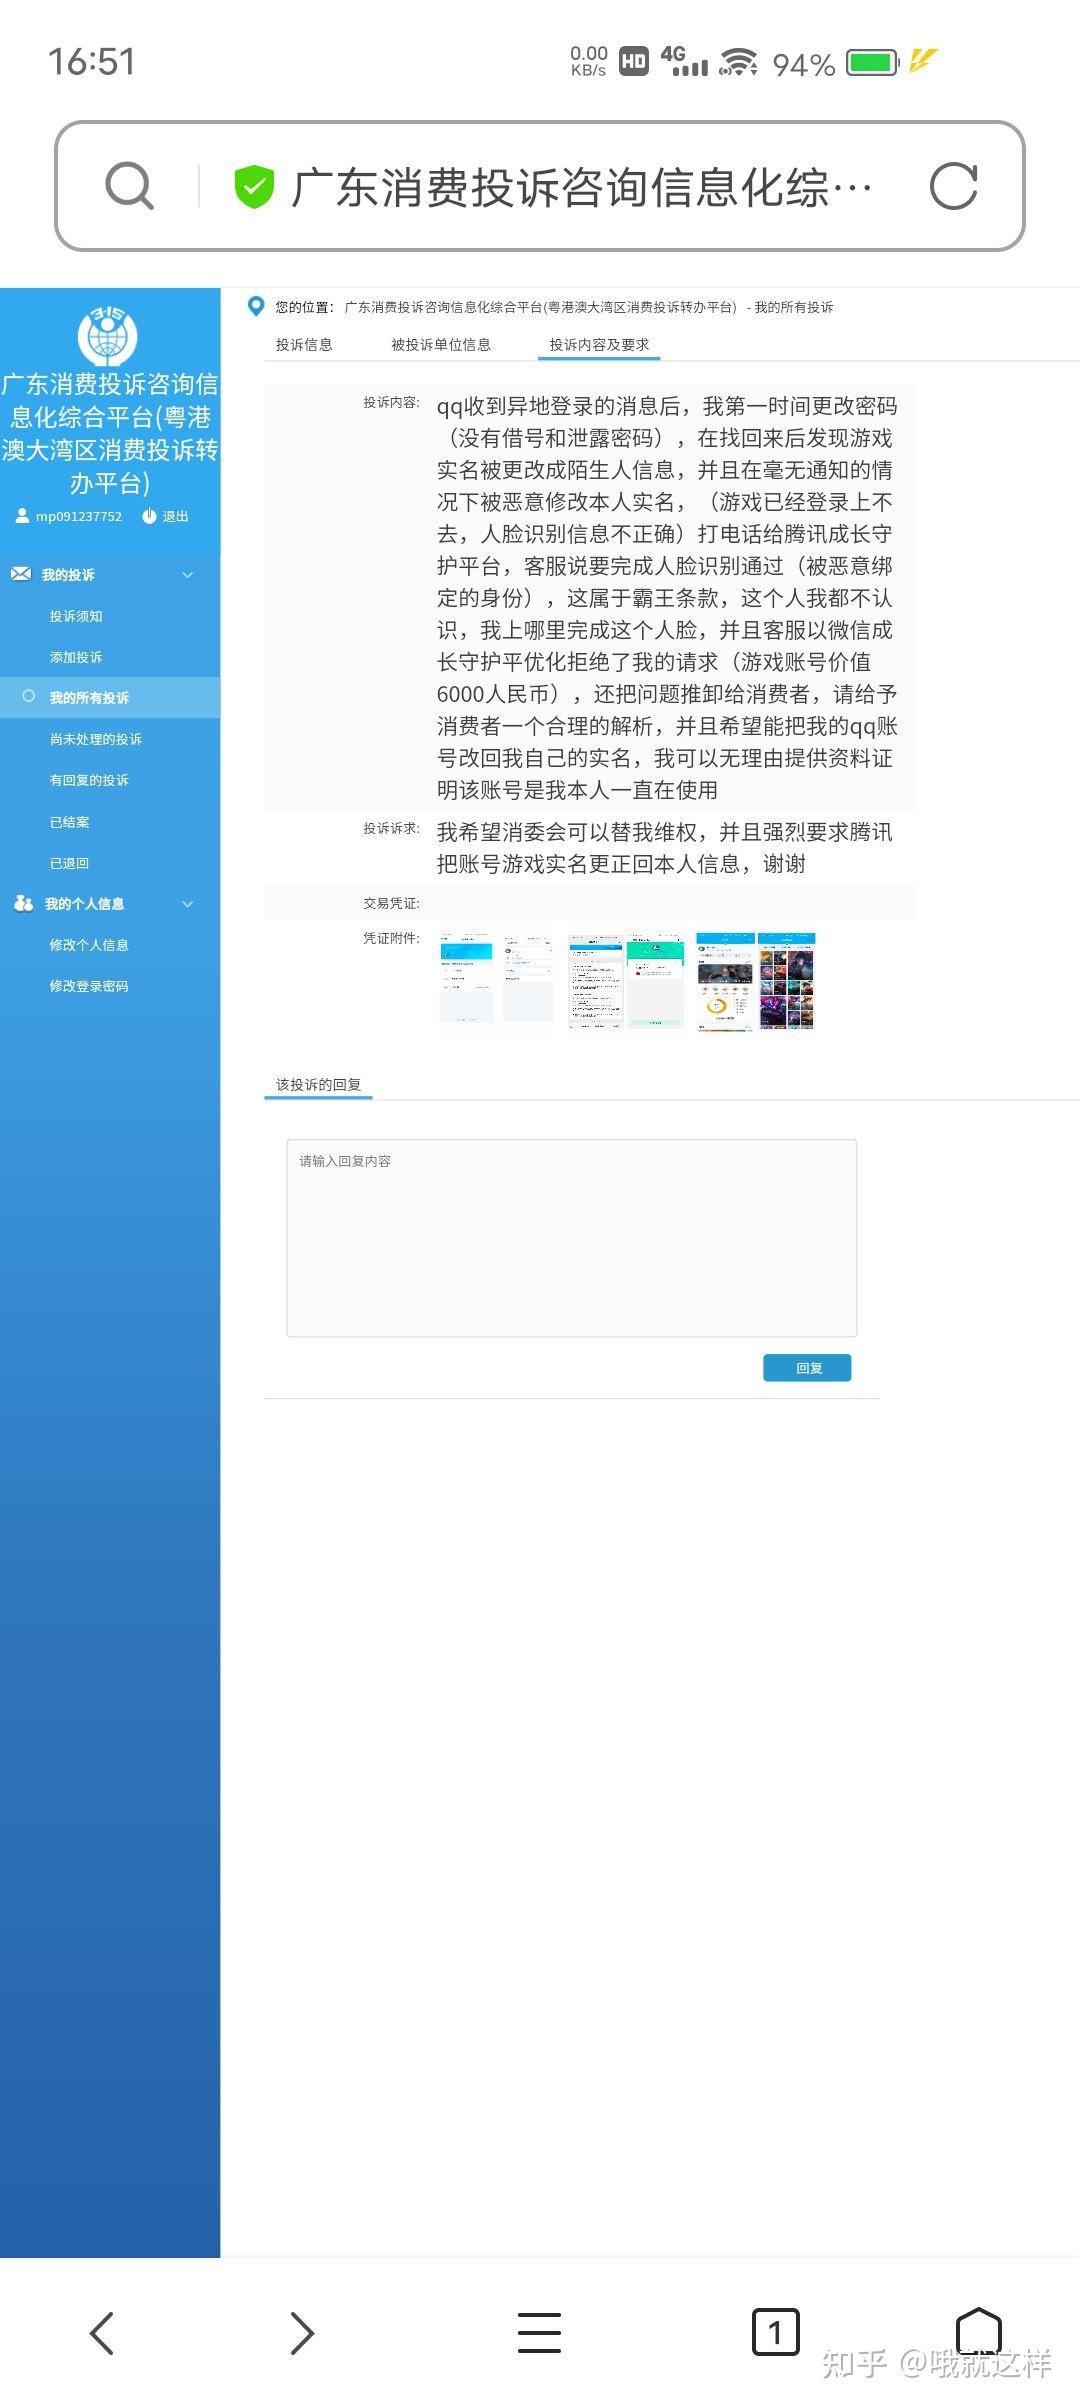Viewport: 1080px width, 2408px height.
Task: Open 我的所有投诉 in the sidebar
Action: [89, 698]
